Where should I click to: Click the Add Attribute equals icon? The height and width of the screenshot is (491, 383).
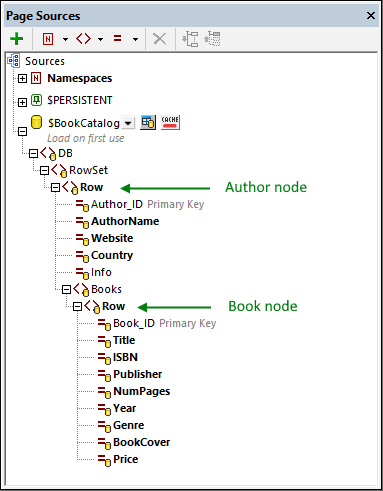[x=117, y=39]
